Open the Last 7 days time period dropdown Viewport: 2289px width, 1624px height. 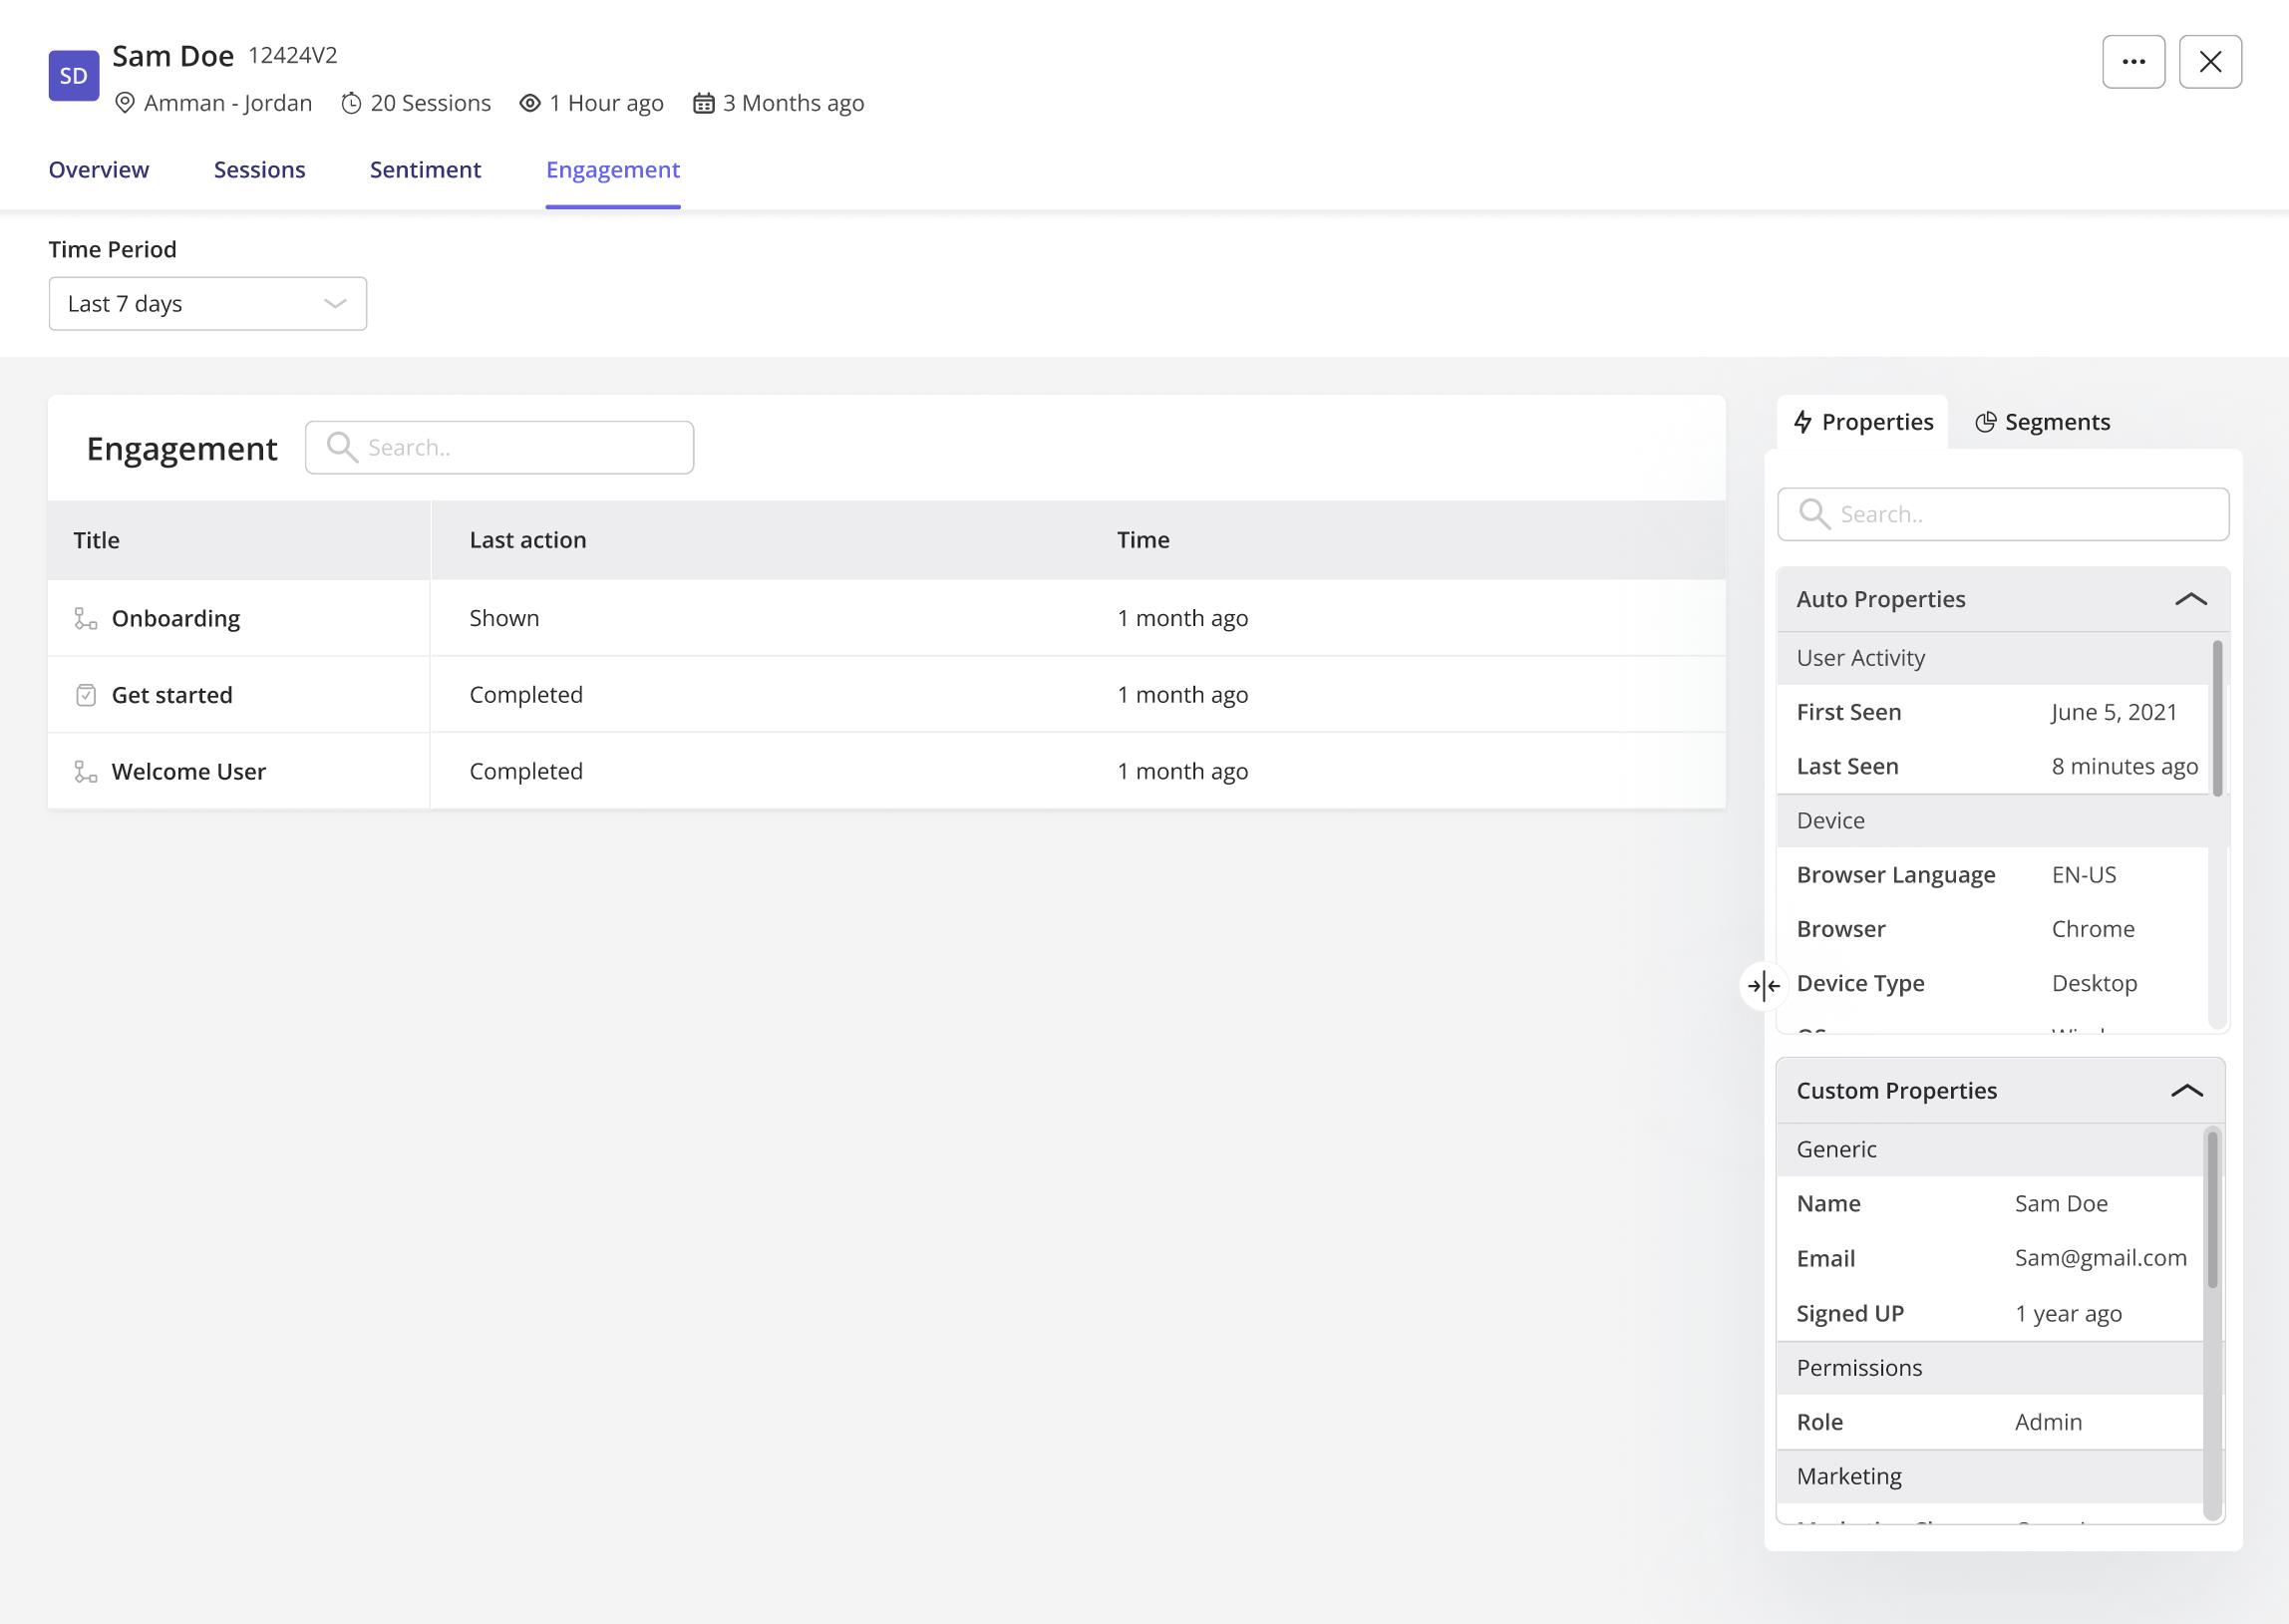[x=207, y=303]
